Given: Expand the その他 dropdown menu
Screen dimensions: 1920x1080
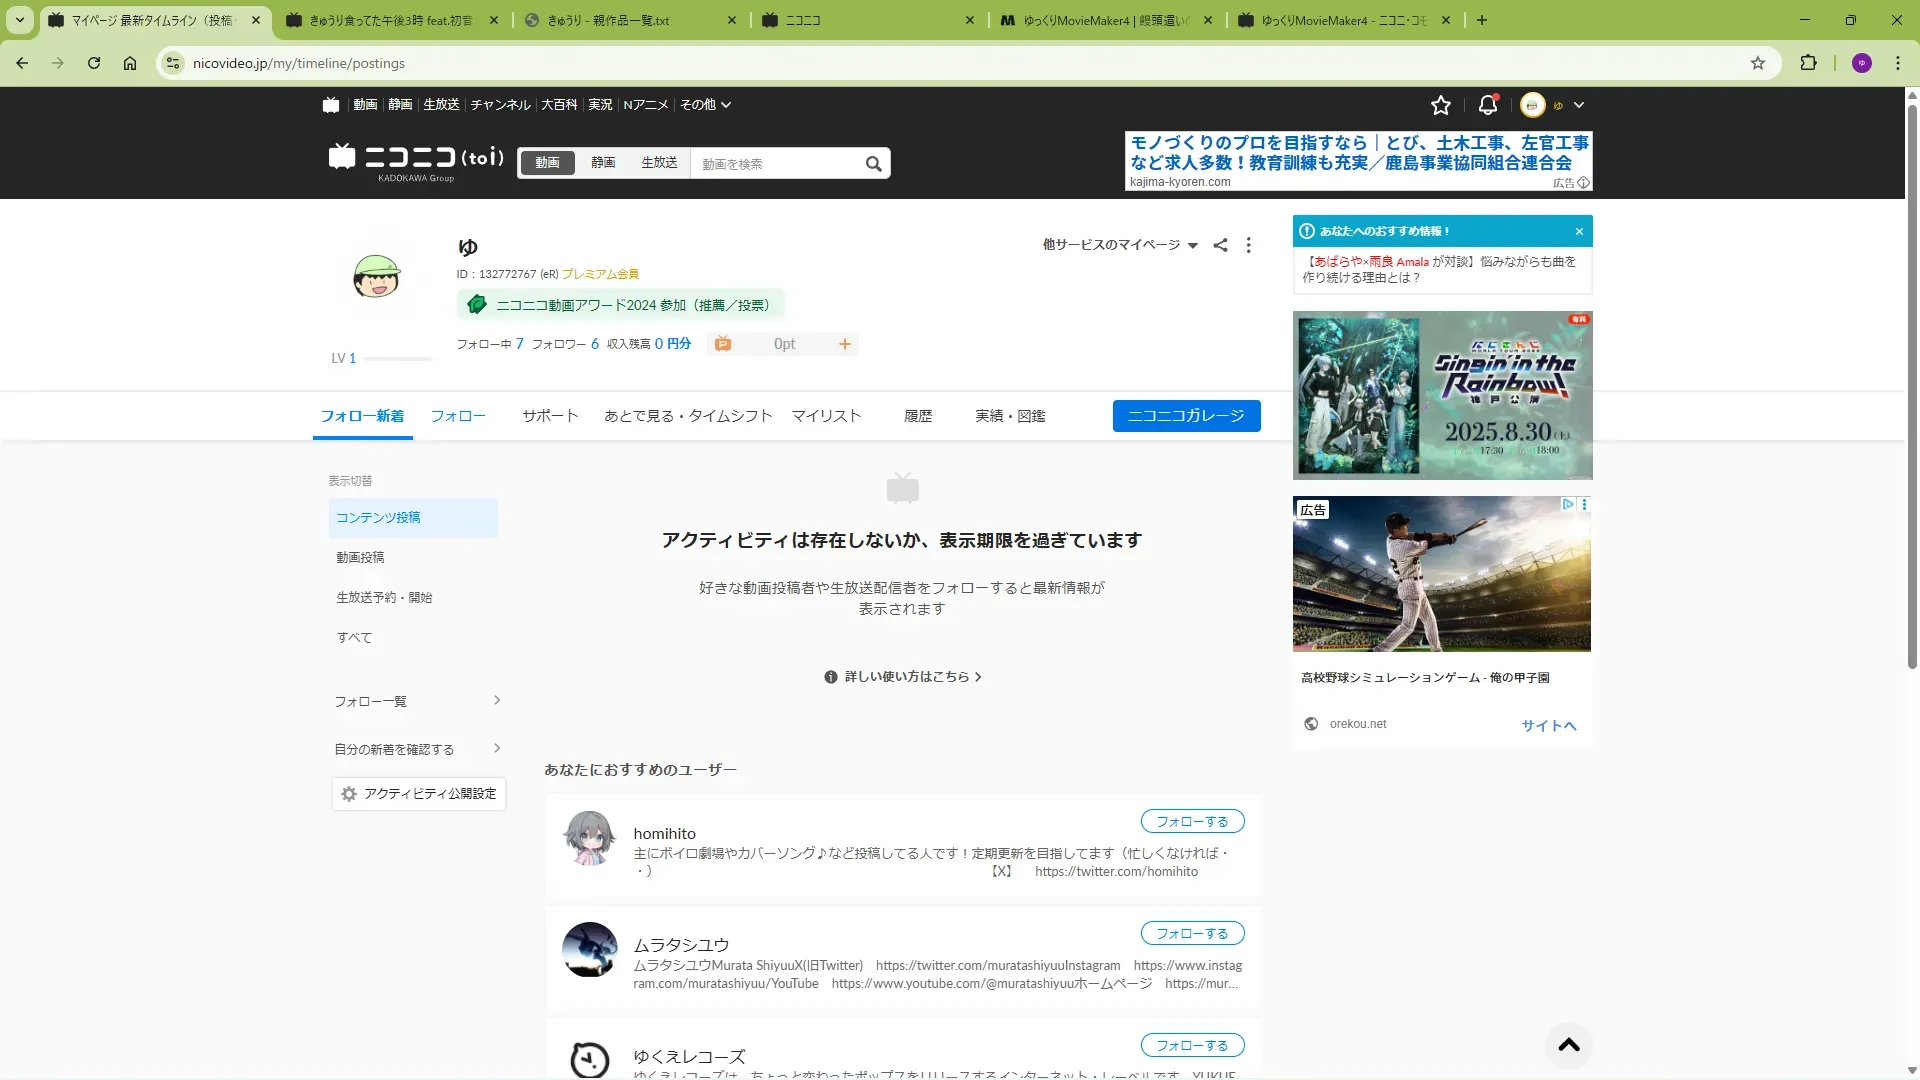Looking at the screenshot, I should 705,105.
